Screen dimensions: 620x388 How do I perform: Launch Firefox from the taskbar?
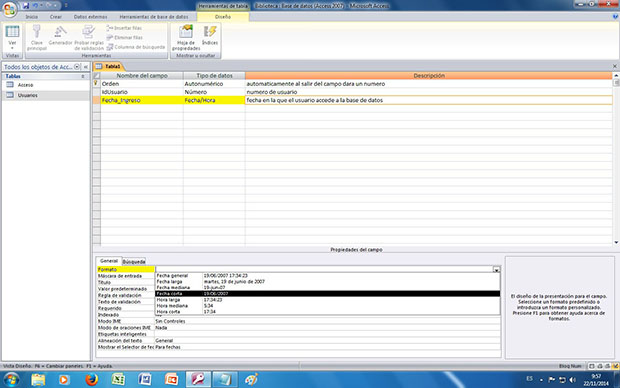[91, 380]
